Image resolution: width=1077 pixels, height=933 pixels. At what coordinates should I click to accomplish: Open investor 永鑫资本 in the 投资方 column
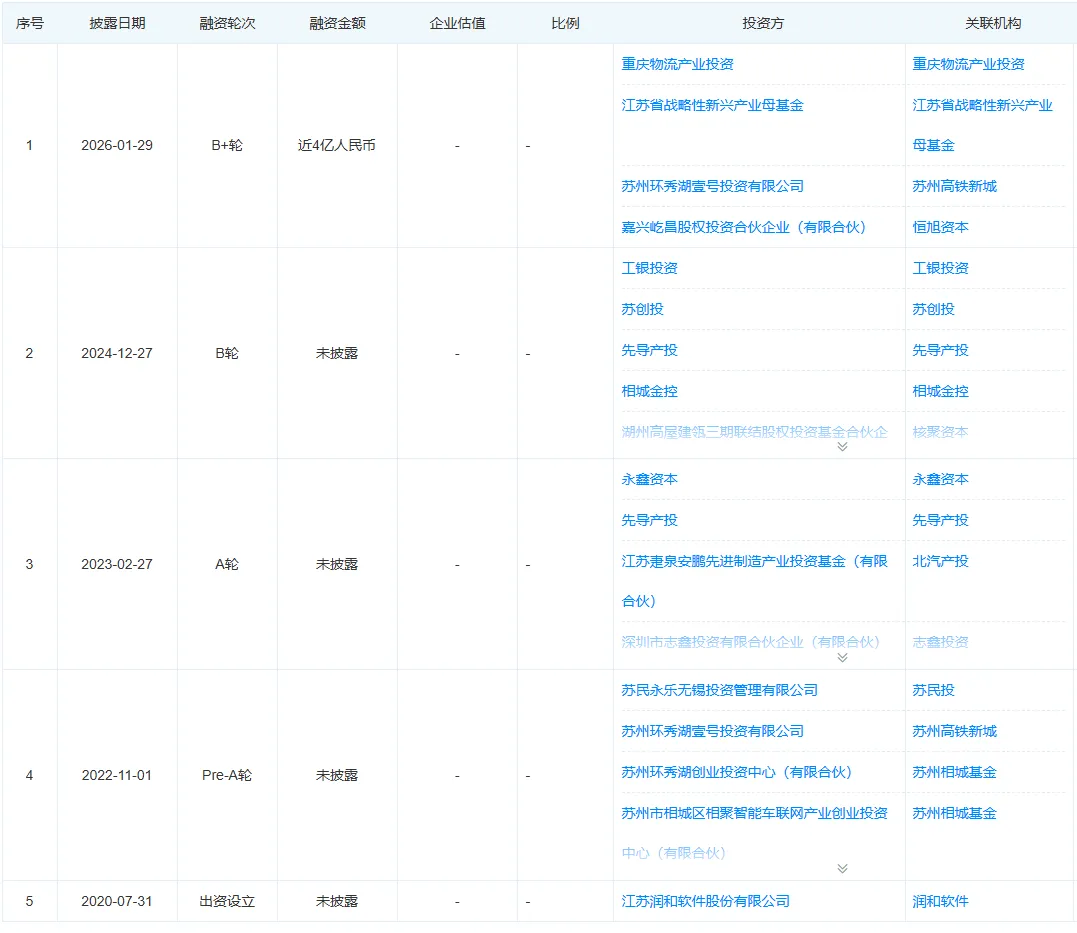649,480
